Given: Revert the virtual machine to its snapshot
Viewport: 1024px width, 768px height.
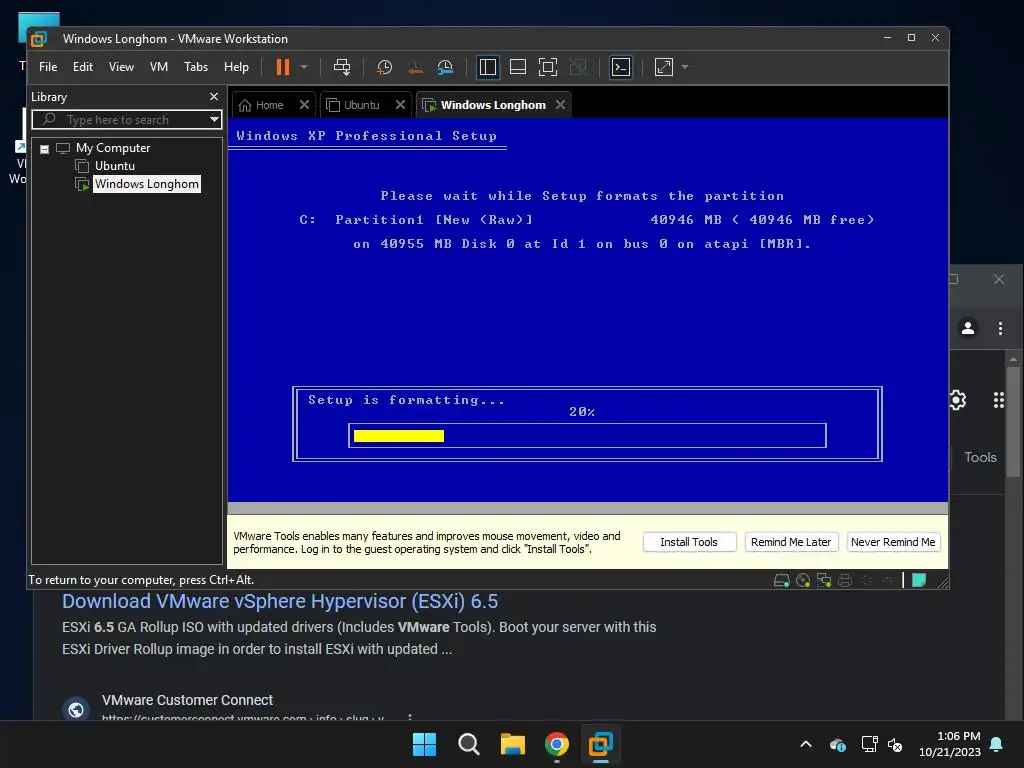Looking at the screenshot, I should pos(415,67).
